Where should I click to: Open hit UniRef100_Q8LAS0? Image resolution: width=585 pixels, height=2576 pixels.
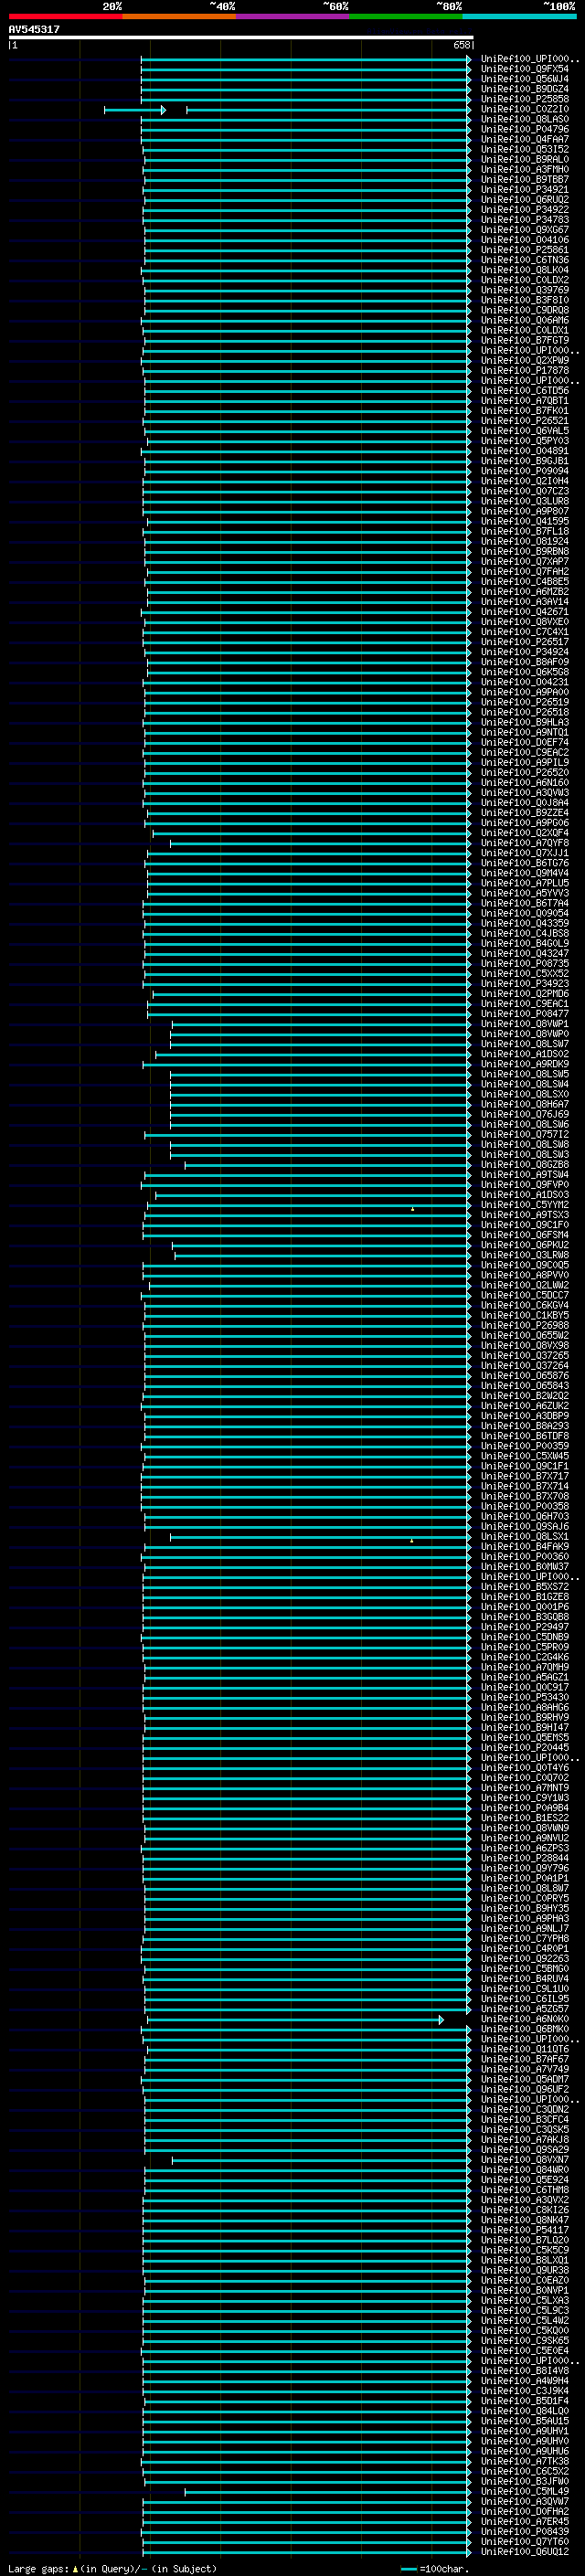tap(524, 119)
